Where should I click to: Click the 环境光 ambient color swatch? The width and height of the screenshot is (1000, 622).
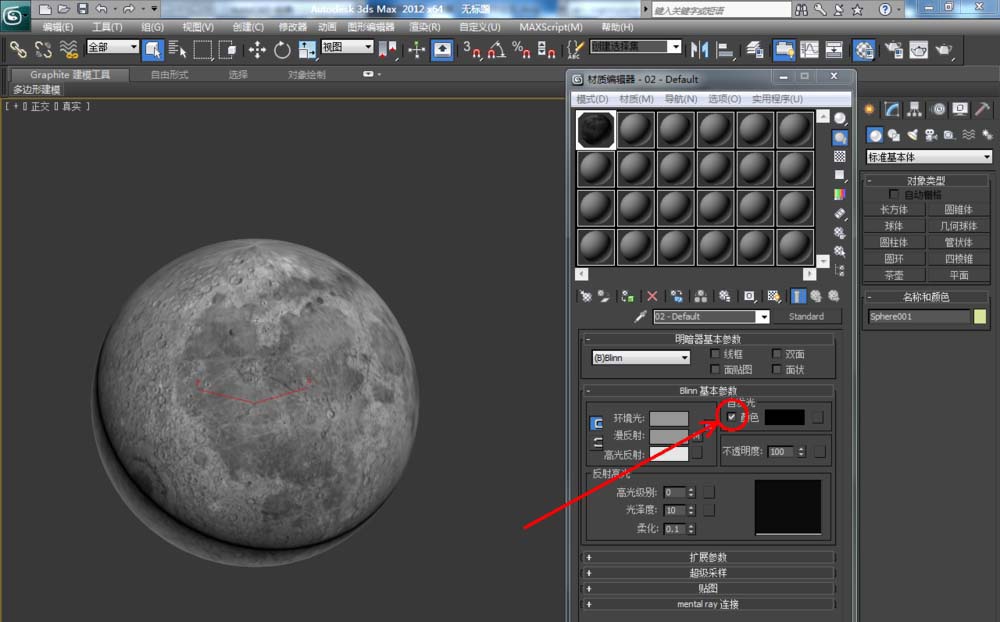click(668, 418)
